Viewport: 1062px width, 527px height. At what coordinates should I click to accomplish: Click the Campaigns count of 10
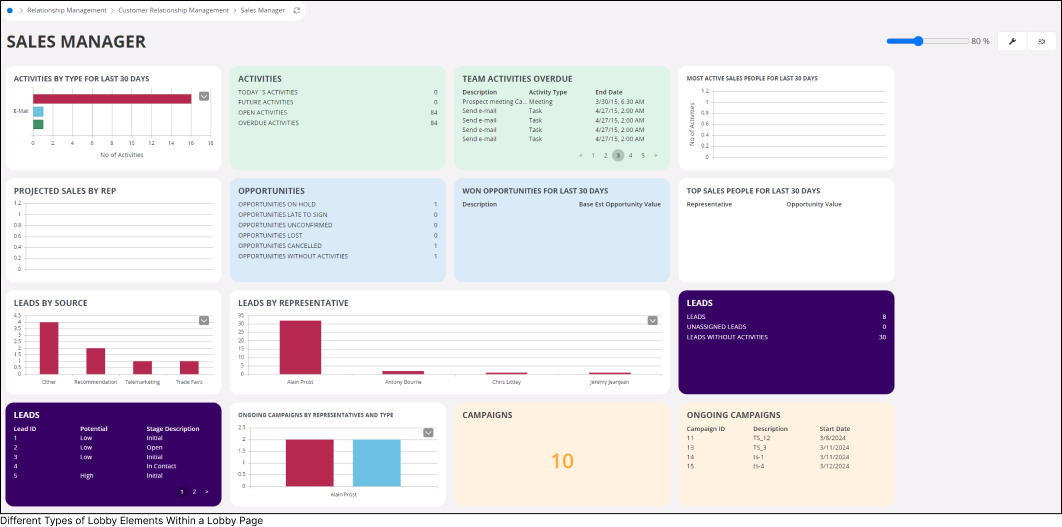click(x=562, y=460)
